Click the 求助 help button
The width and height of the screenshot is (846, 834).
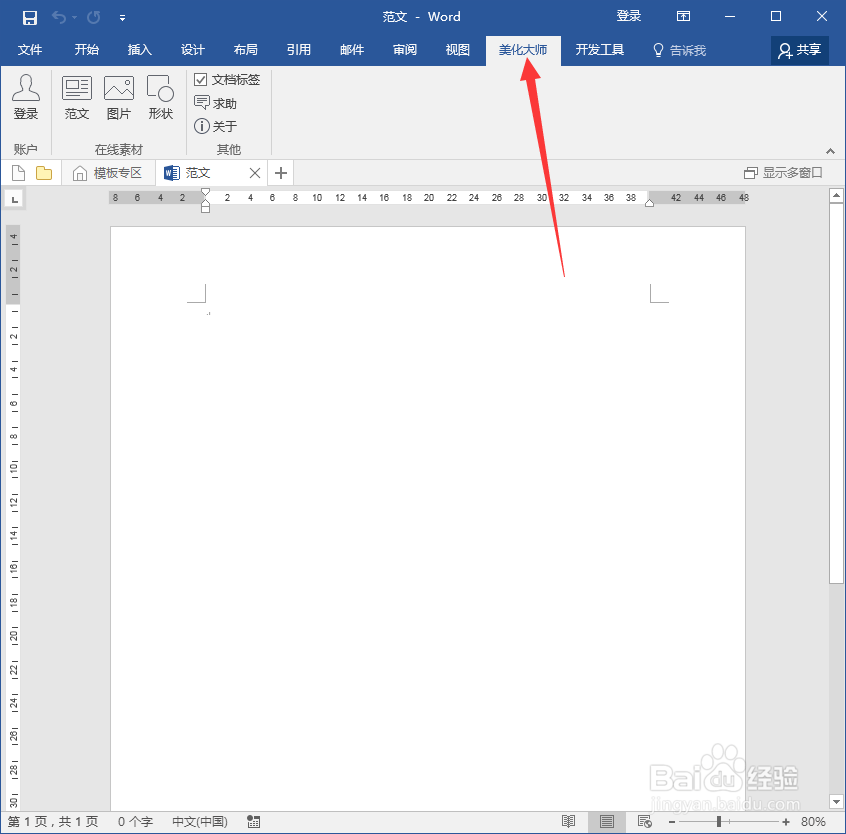(x=215, y=103)
